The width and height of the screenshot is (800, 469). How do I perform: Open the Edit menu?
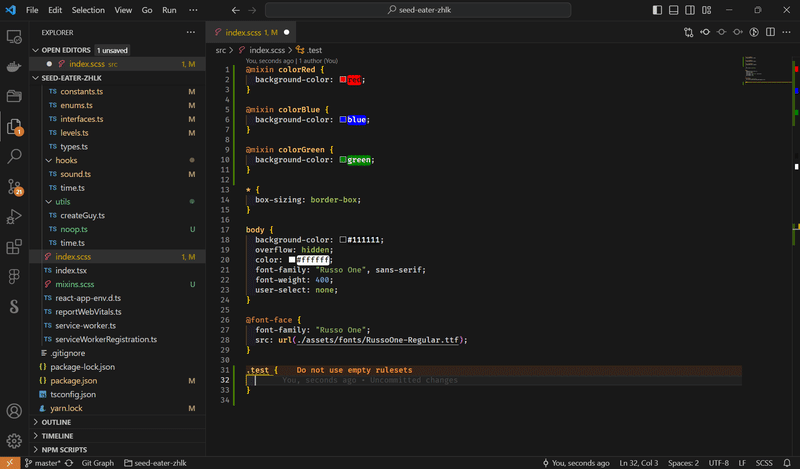pos(55,10)
